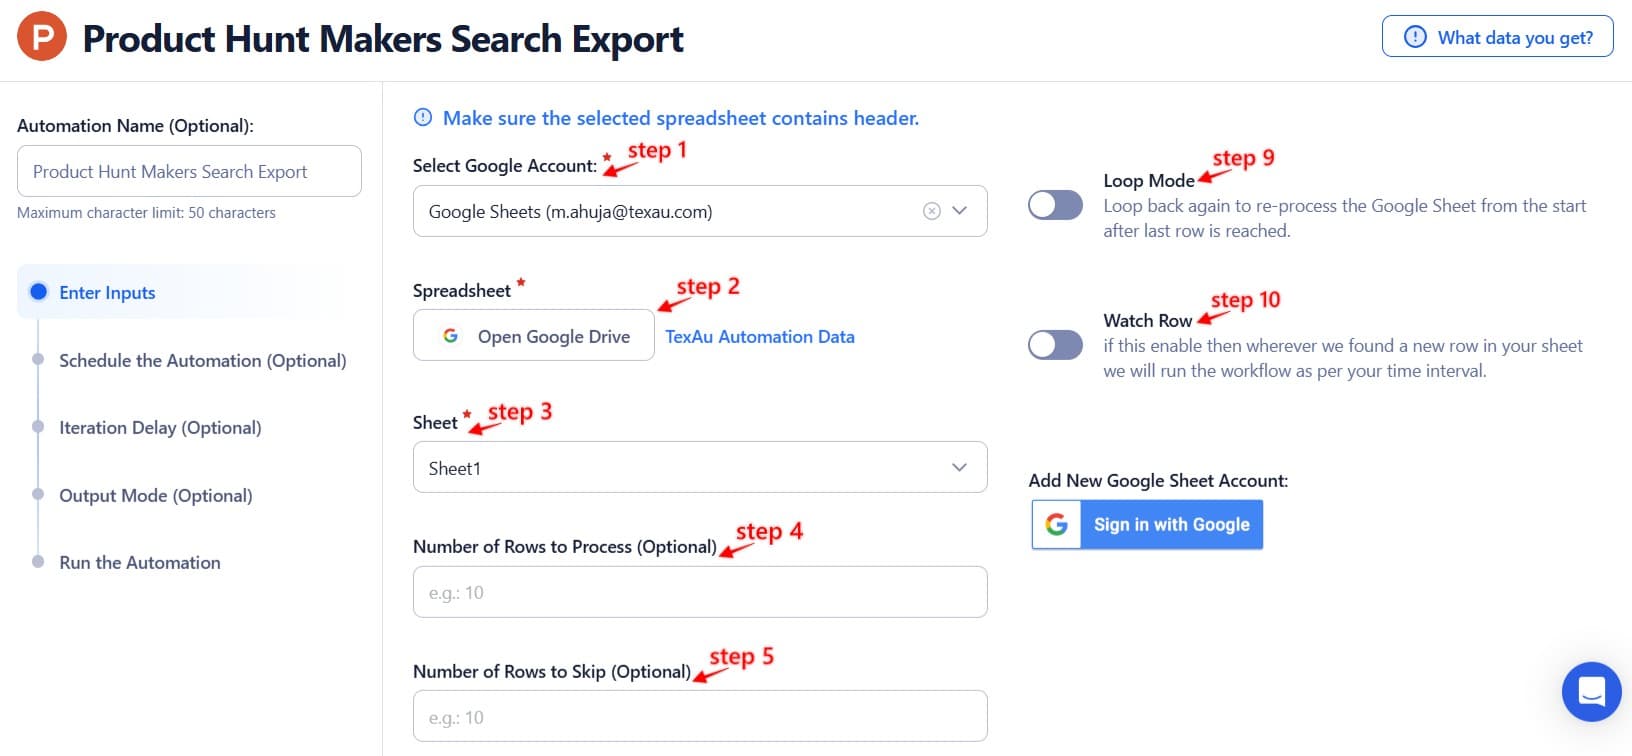Viewport: 1632px width, 756px height.
Task: Click the Product Hunt logo icon
Action: (x=40, y=36)
